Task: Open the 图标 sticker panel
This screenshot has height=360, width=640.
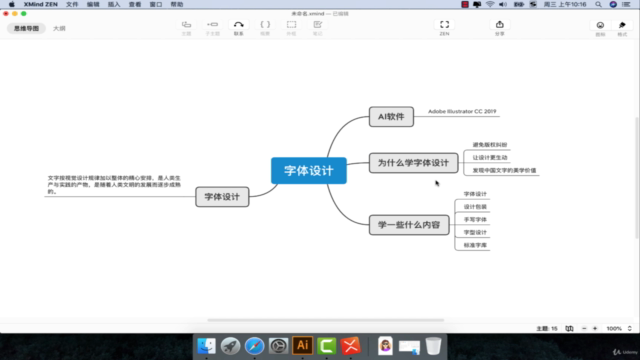Action: 600,25
